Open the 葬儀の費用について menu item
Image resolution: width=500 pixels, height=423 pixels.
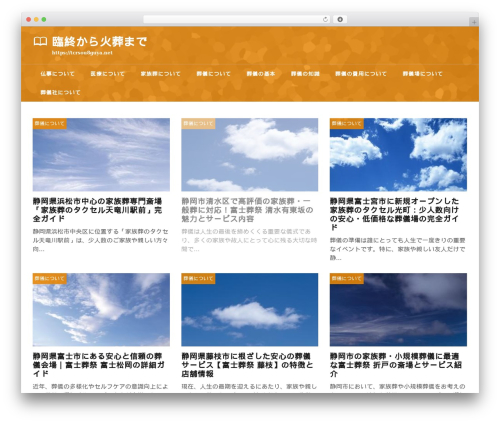click(361, 74)
